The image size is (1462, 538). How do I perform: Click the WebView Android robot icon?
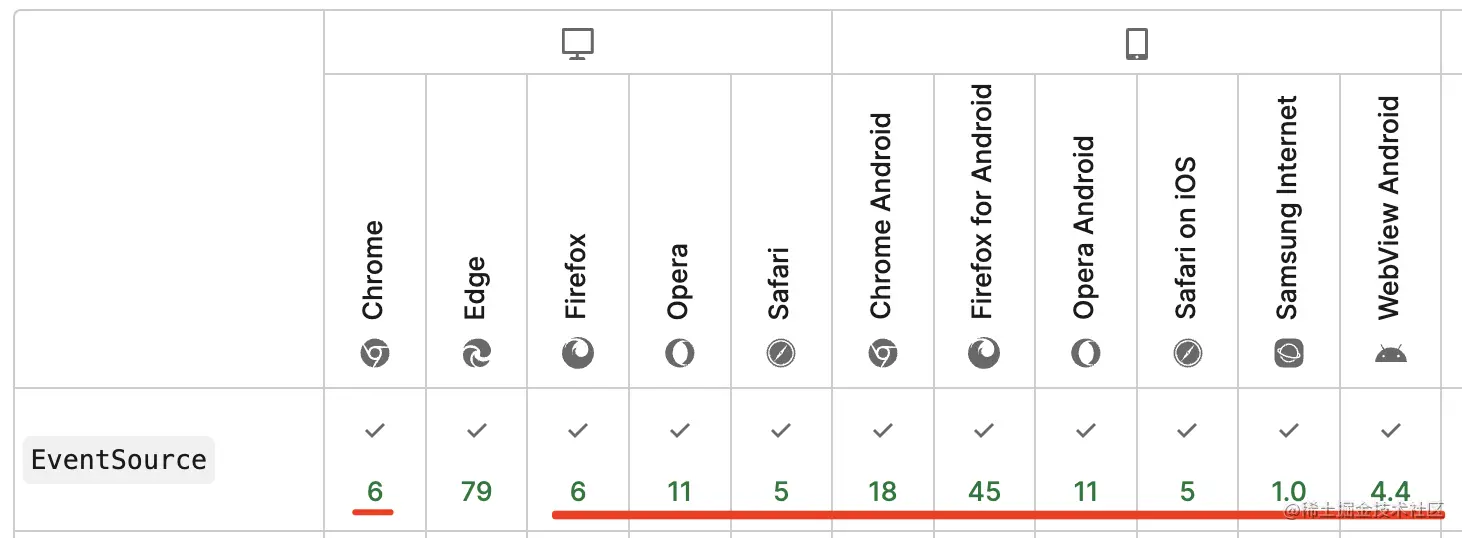tap(1390, 353)
